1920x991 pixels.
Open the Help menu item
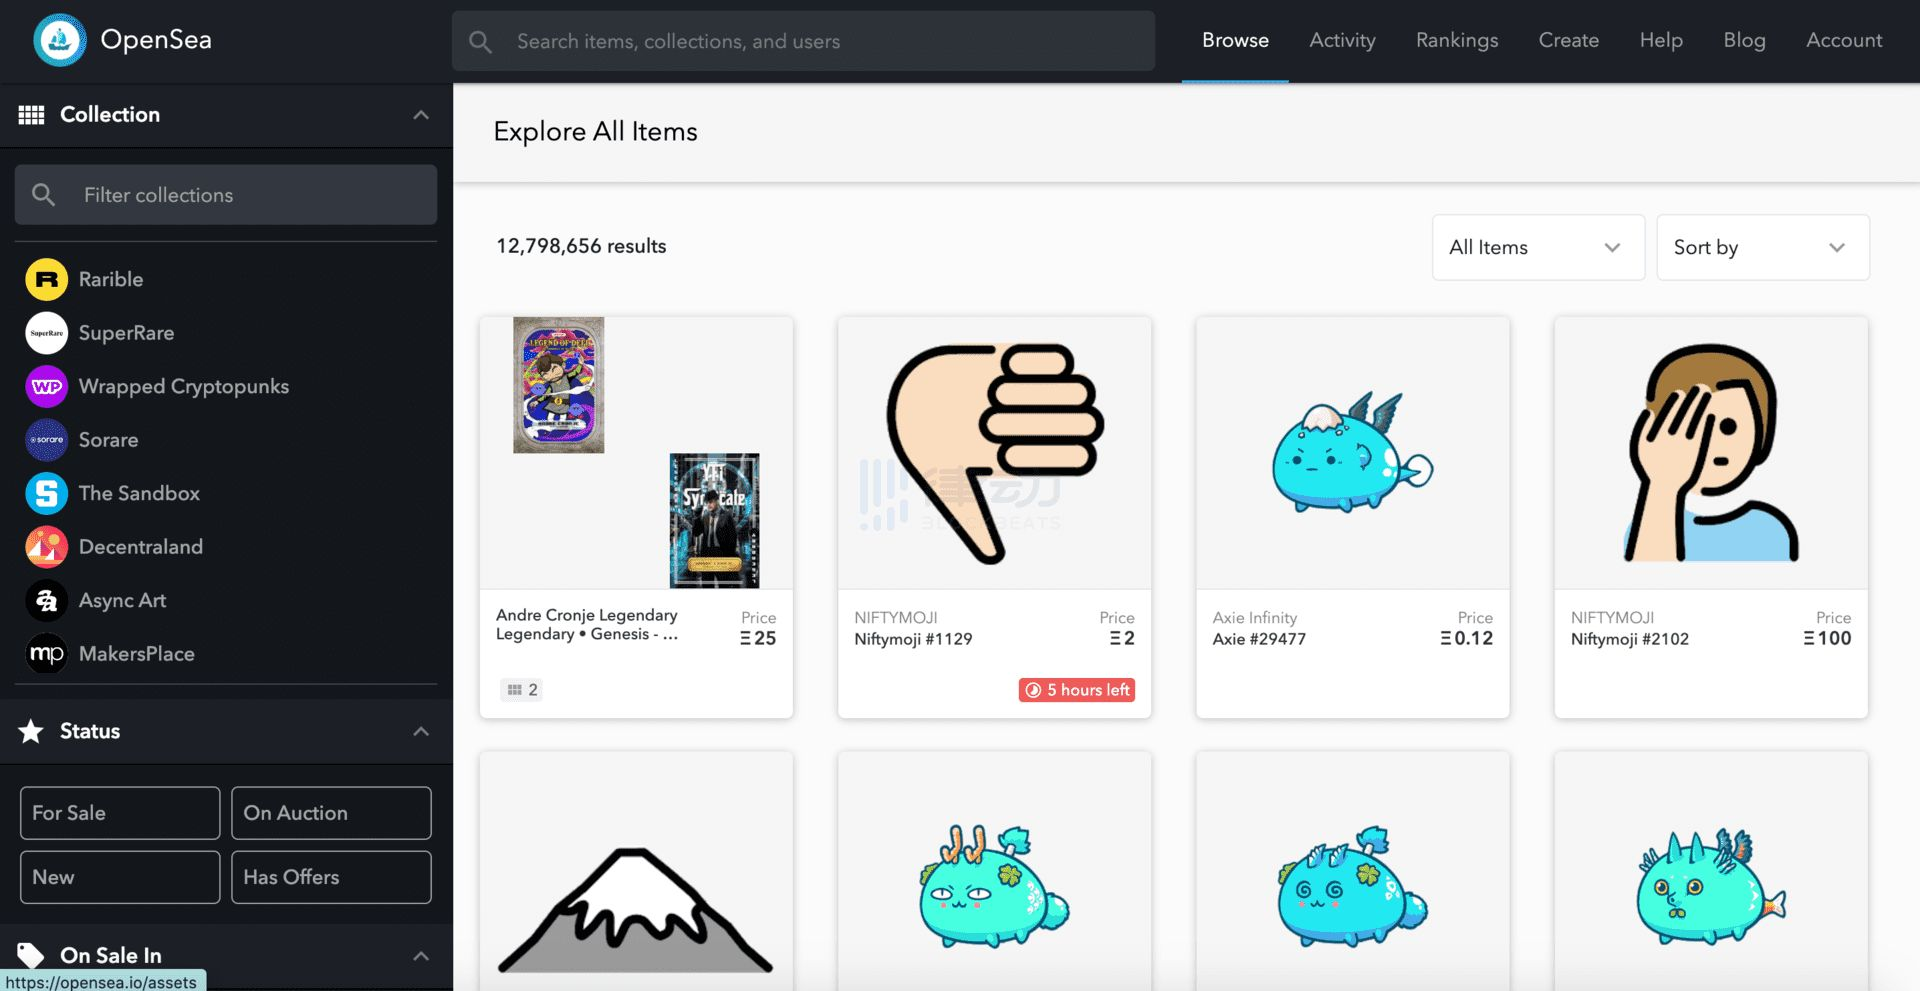click(1661, 40)
